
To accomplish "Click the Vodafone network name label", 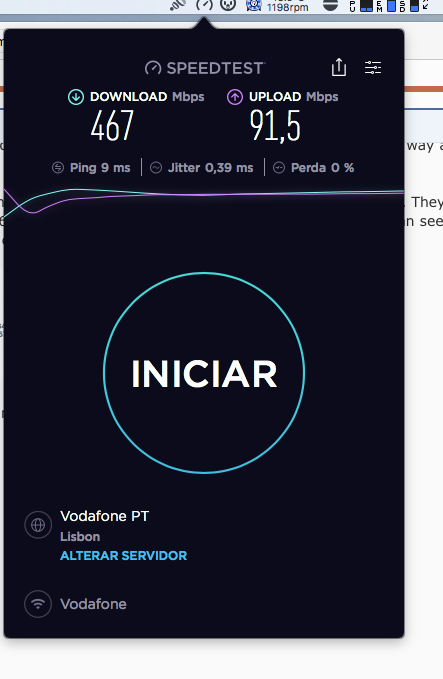I will coord(94,604).
